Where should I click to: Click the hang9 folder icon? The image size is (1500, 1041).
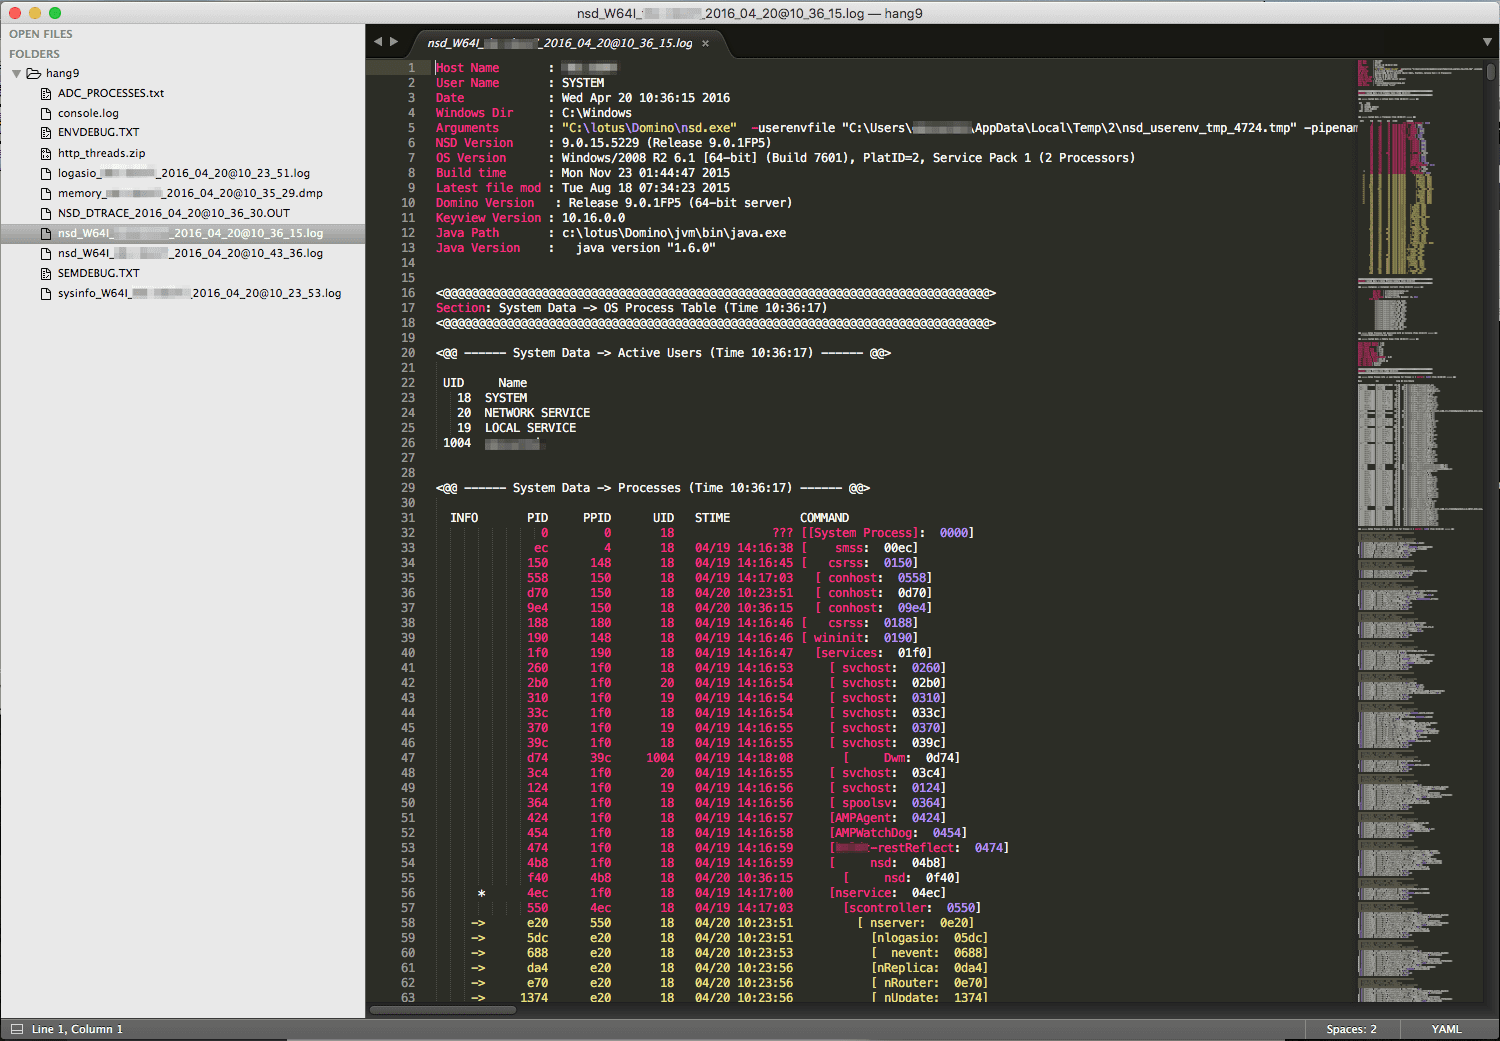tap(33, 73)
